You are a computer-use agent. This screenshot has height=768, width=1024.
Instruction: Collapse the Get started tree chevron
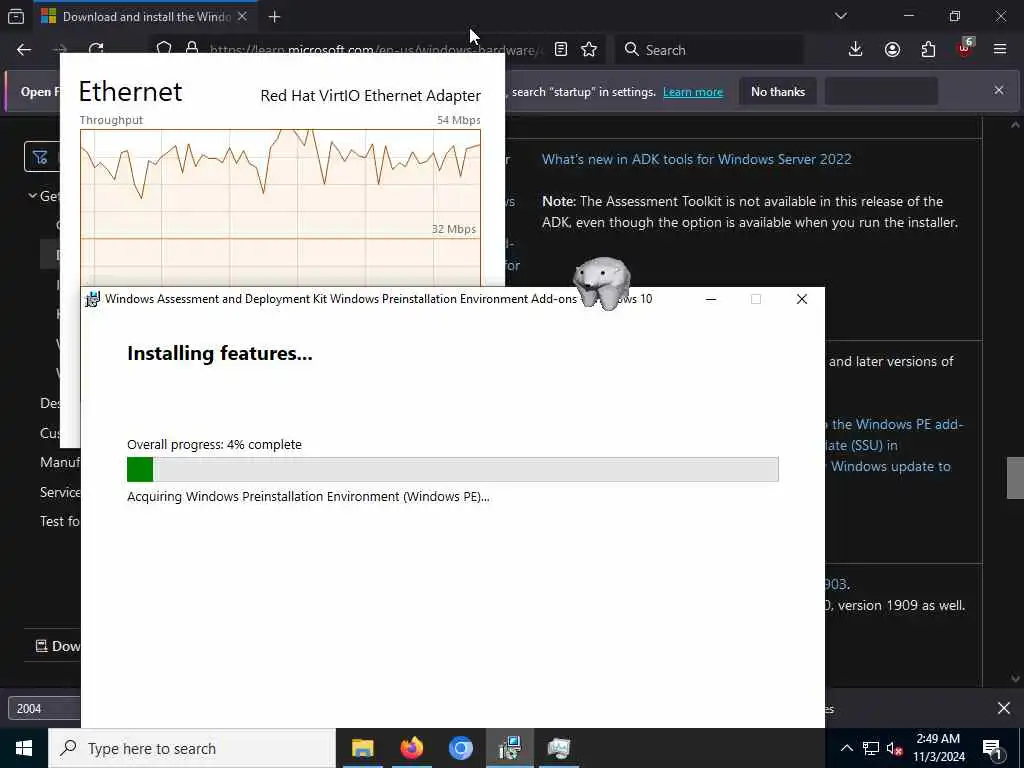(32, 196)
